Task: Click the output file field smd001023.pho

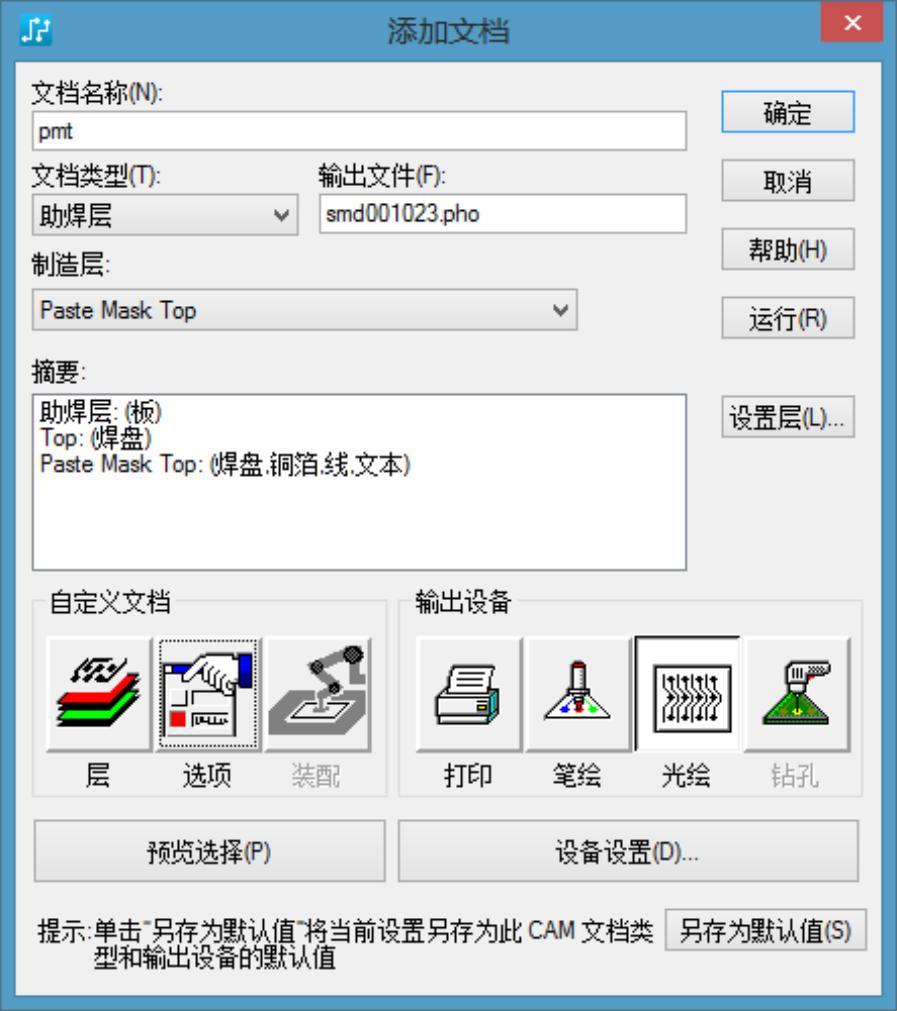Action: (503, 213)
